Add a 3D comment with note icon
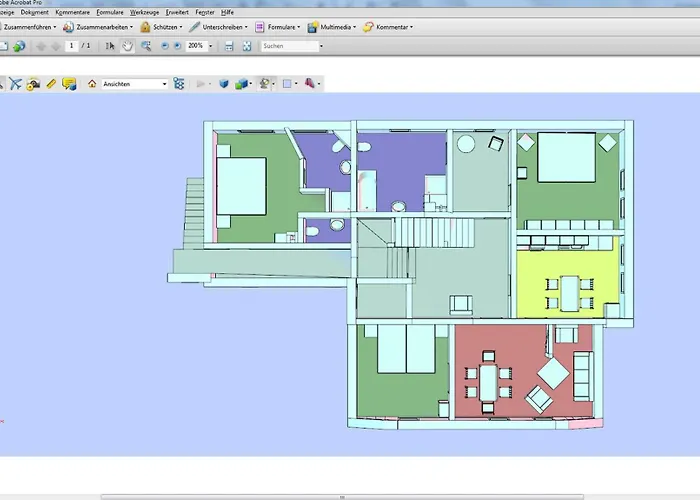The image size is (700, 500). tap(68, 84)
